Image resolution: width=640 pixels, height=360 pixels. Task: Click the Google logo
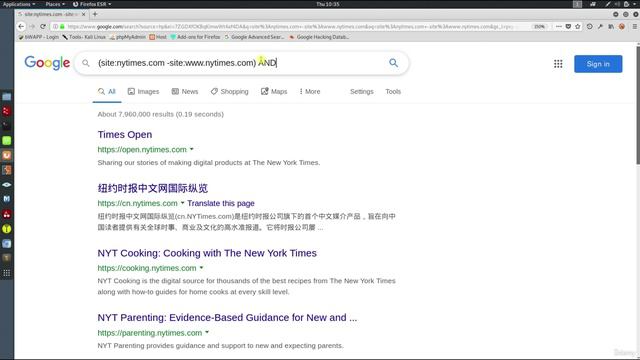point(47,63)
